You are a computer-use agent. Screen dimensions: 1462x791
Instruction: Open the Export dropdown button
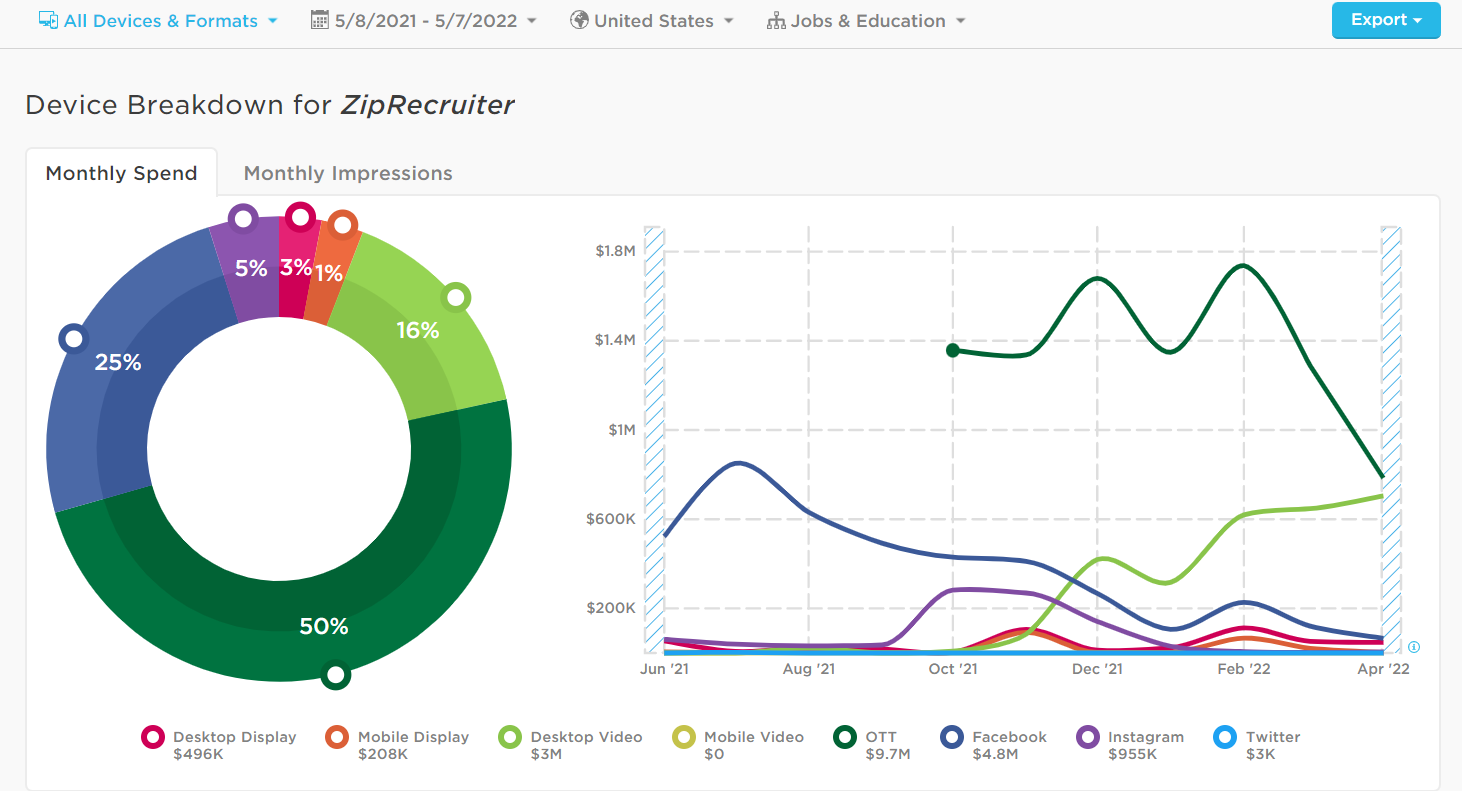[x=1386, y=20]
